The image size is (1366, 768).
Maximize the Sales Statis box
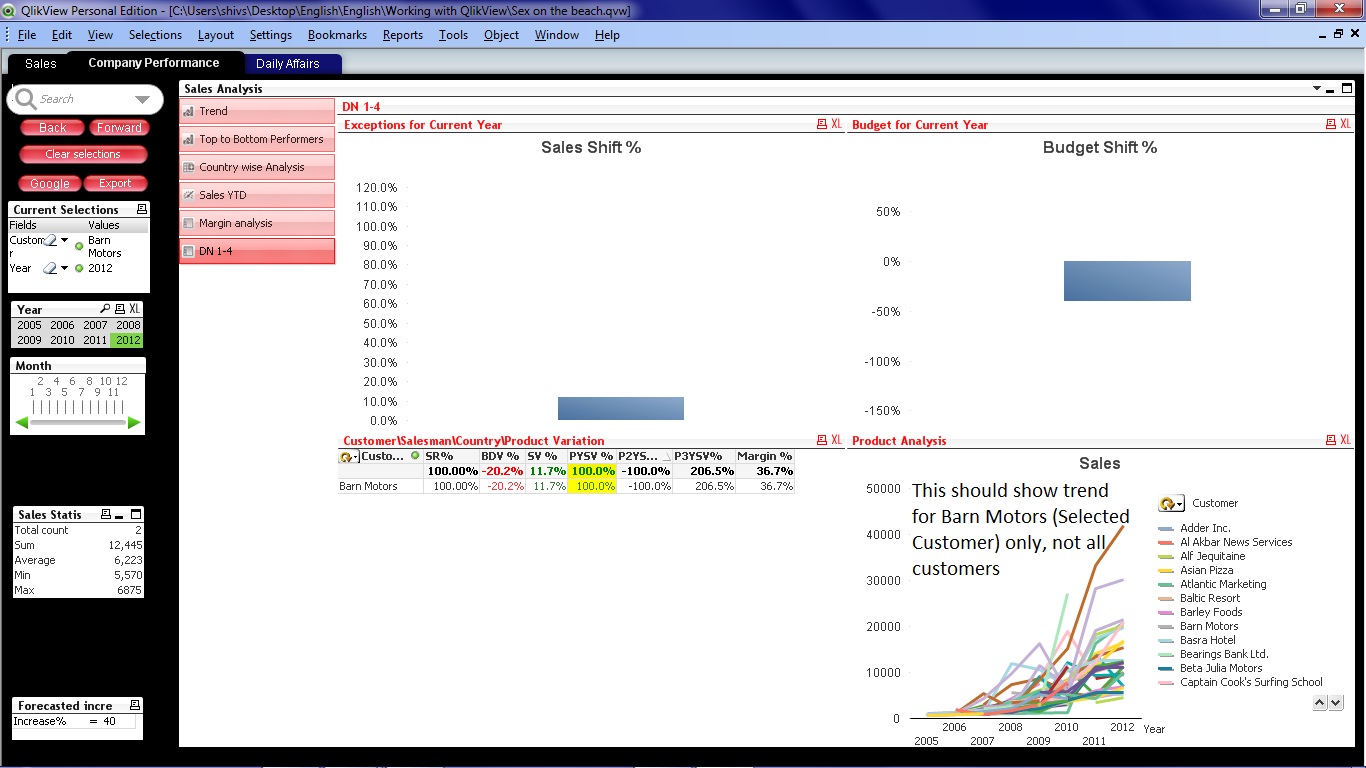[136, 514]
